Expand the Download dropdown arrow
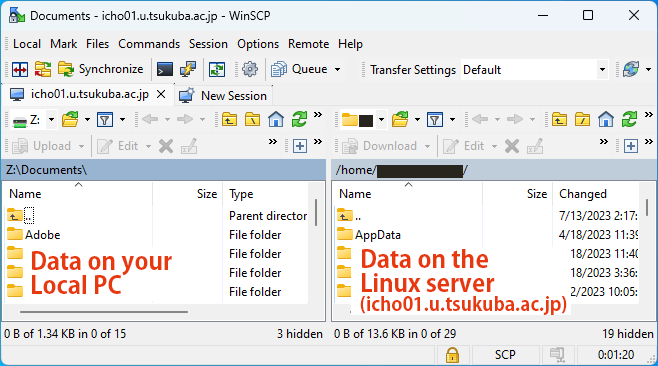Screen dimensions: 658x366 coord(427,146)
